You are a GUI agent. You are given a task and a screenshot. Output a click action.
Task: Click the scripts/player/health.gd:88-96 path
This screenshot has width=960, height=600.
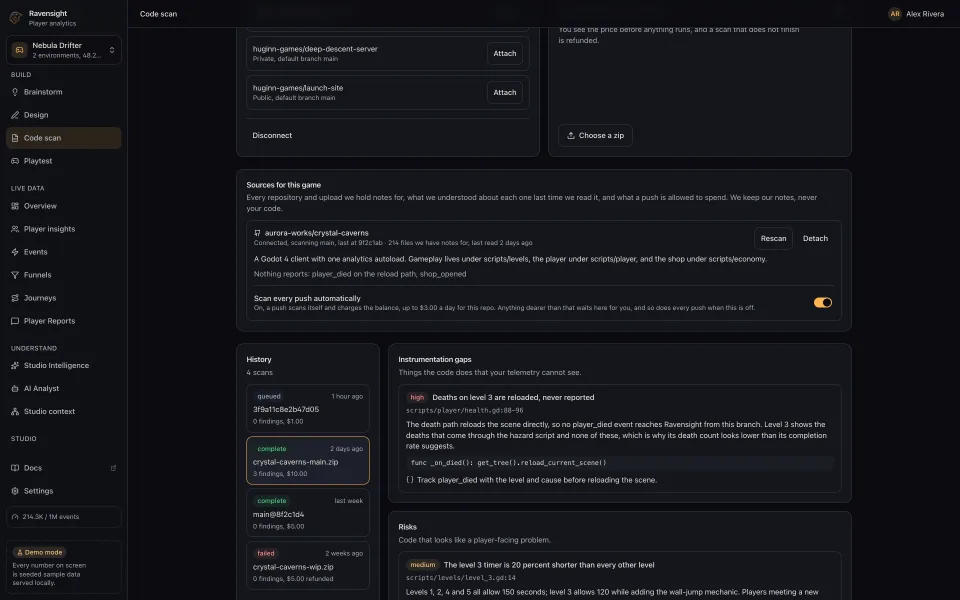(464, 411)
